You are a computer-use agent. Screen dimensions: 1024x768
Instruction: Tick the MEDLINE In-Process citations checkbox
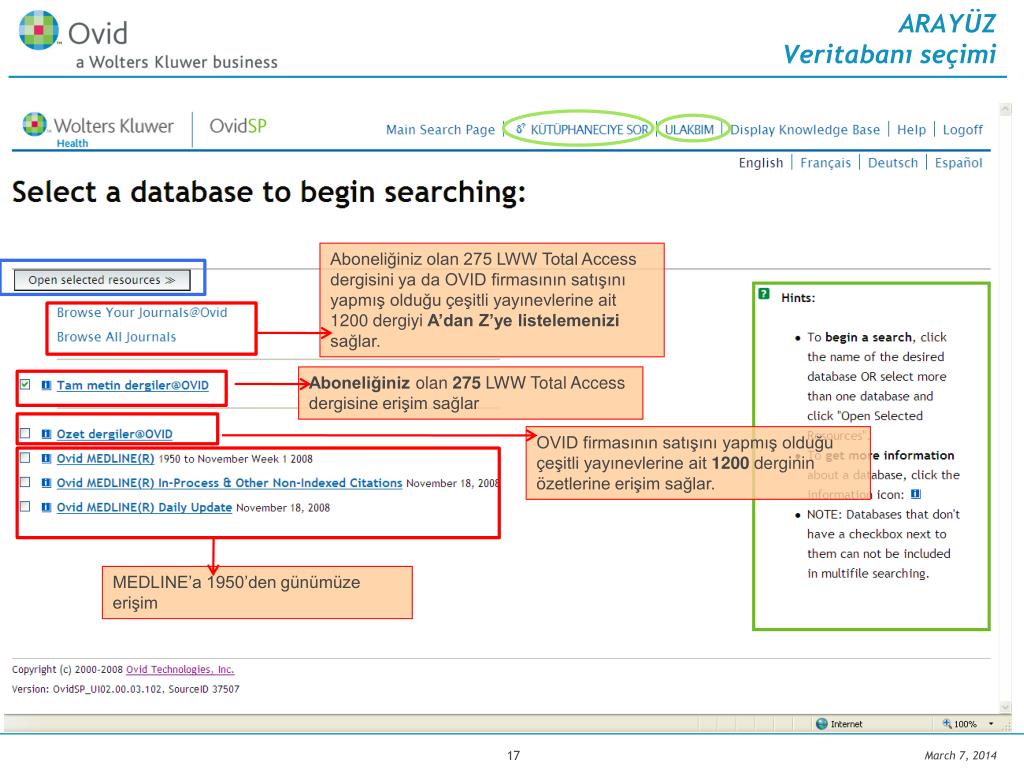(25, 482)
